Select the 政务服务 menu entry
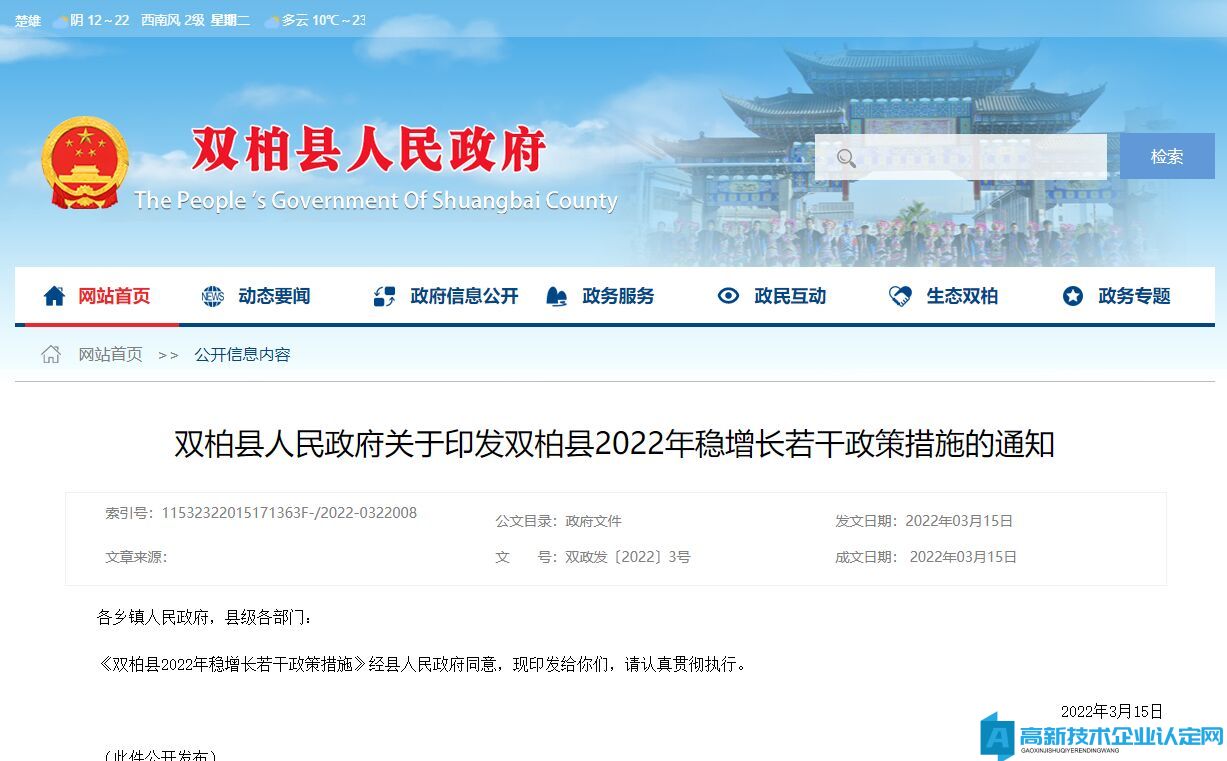Image resolution: width=1227 pixels, height=761 pixels. click(x=618, y=296)
